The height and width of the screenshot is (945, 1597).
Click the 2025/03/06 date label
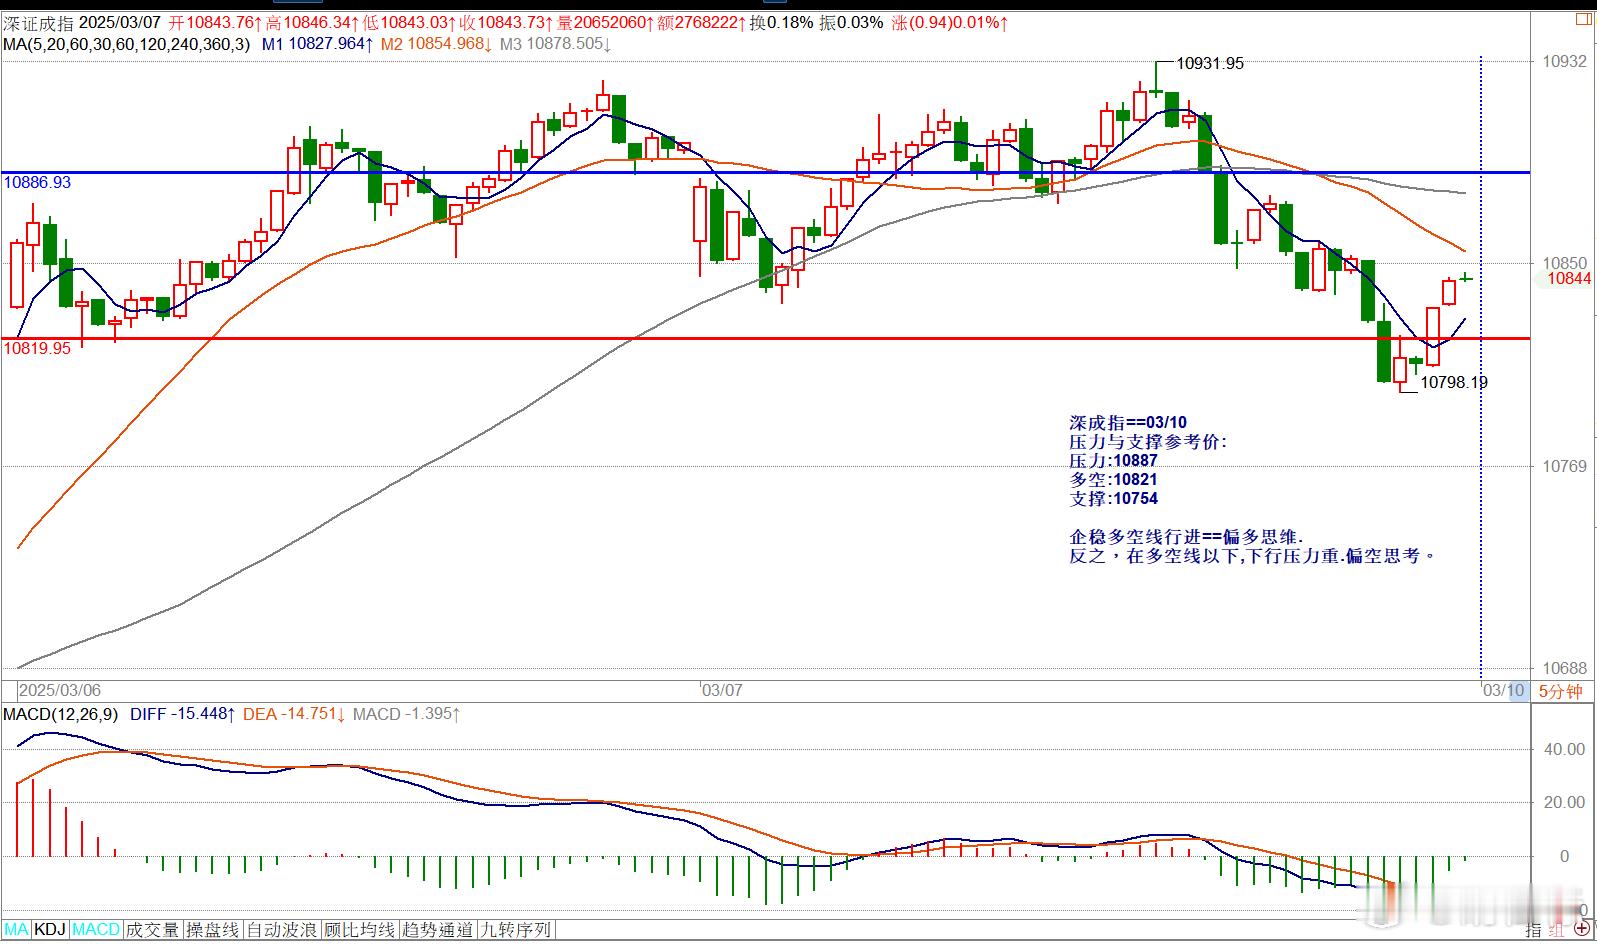tap(60, 690)
